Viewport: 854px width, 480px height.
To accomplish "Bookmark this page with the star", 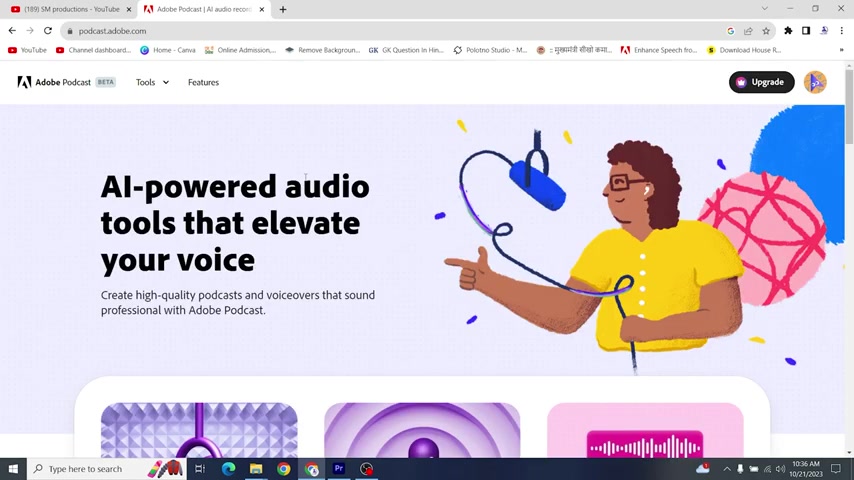I will point(766,31).
